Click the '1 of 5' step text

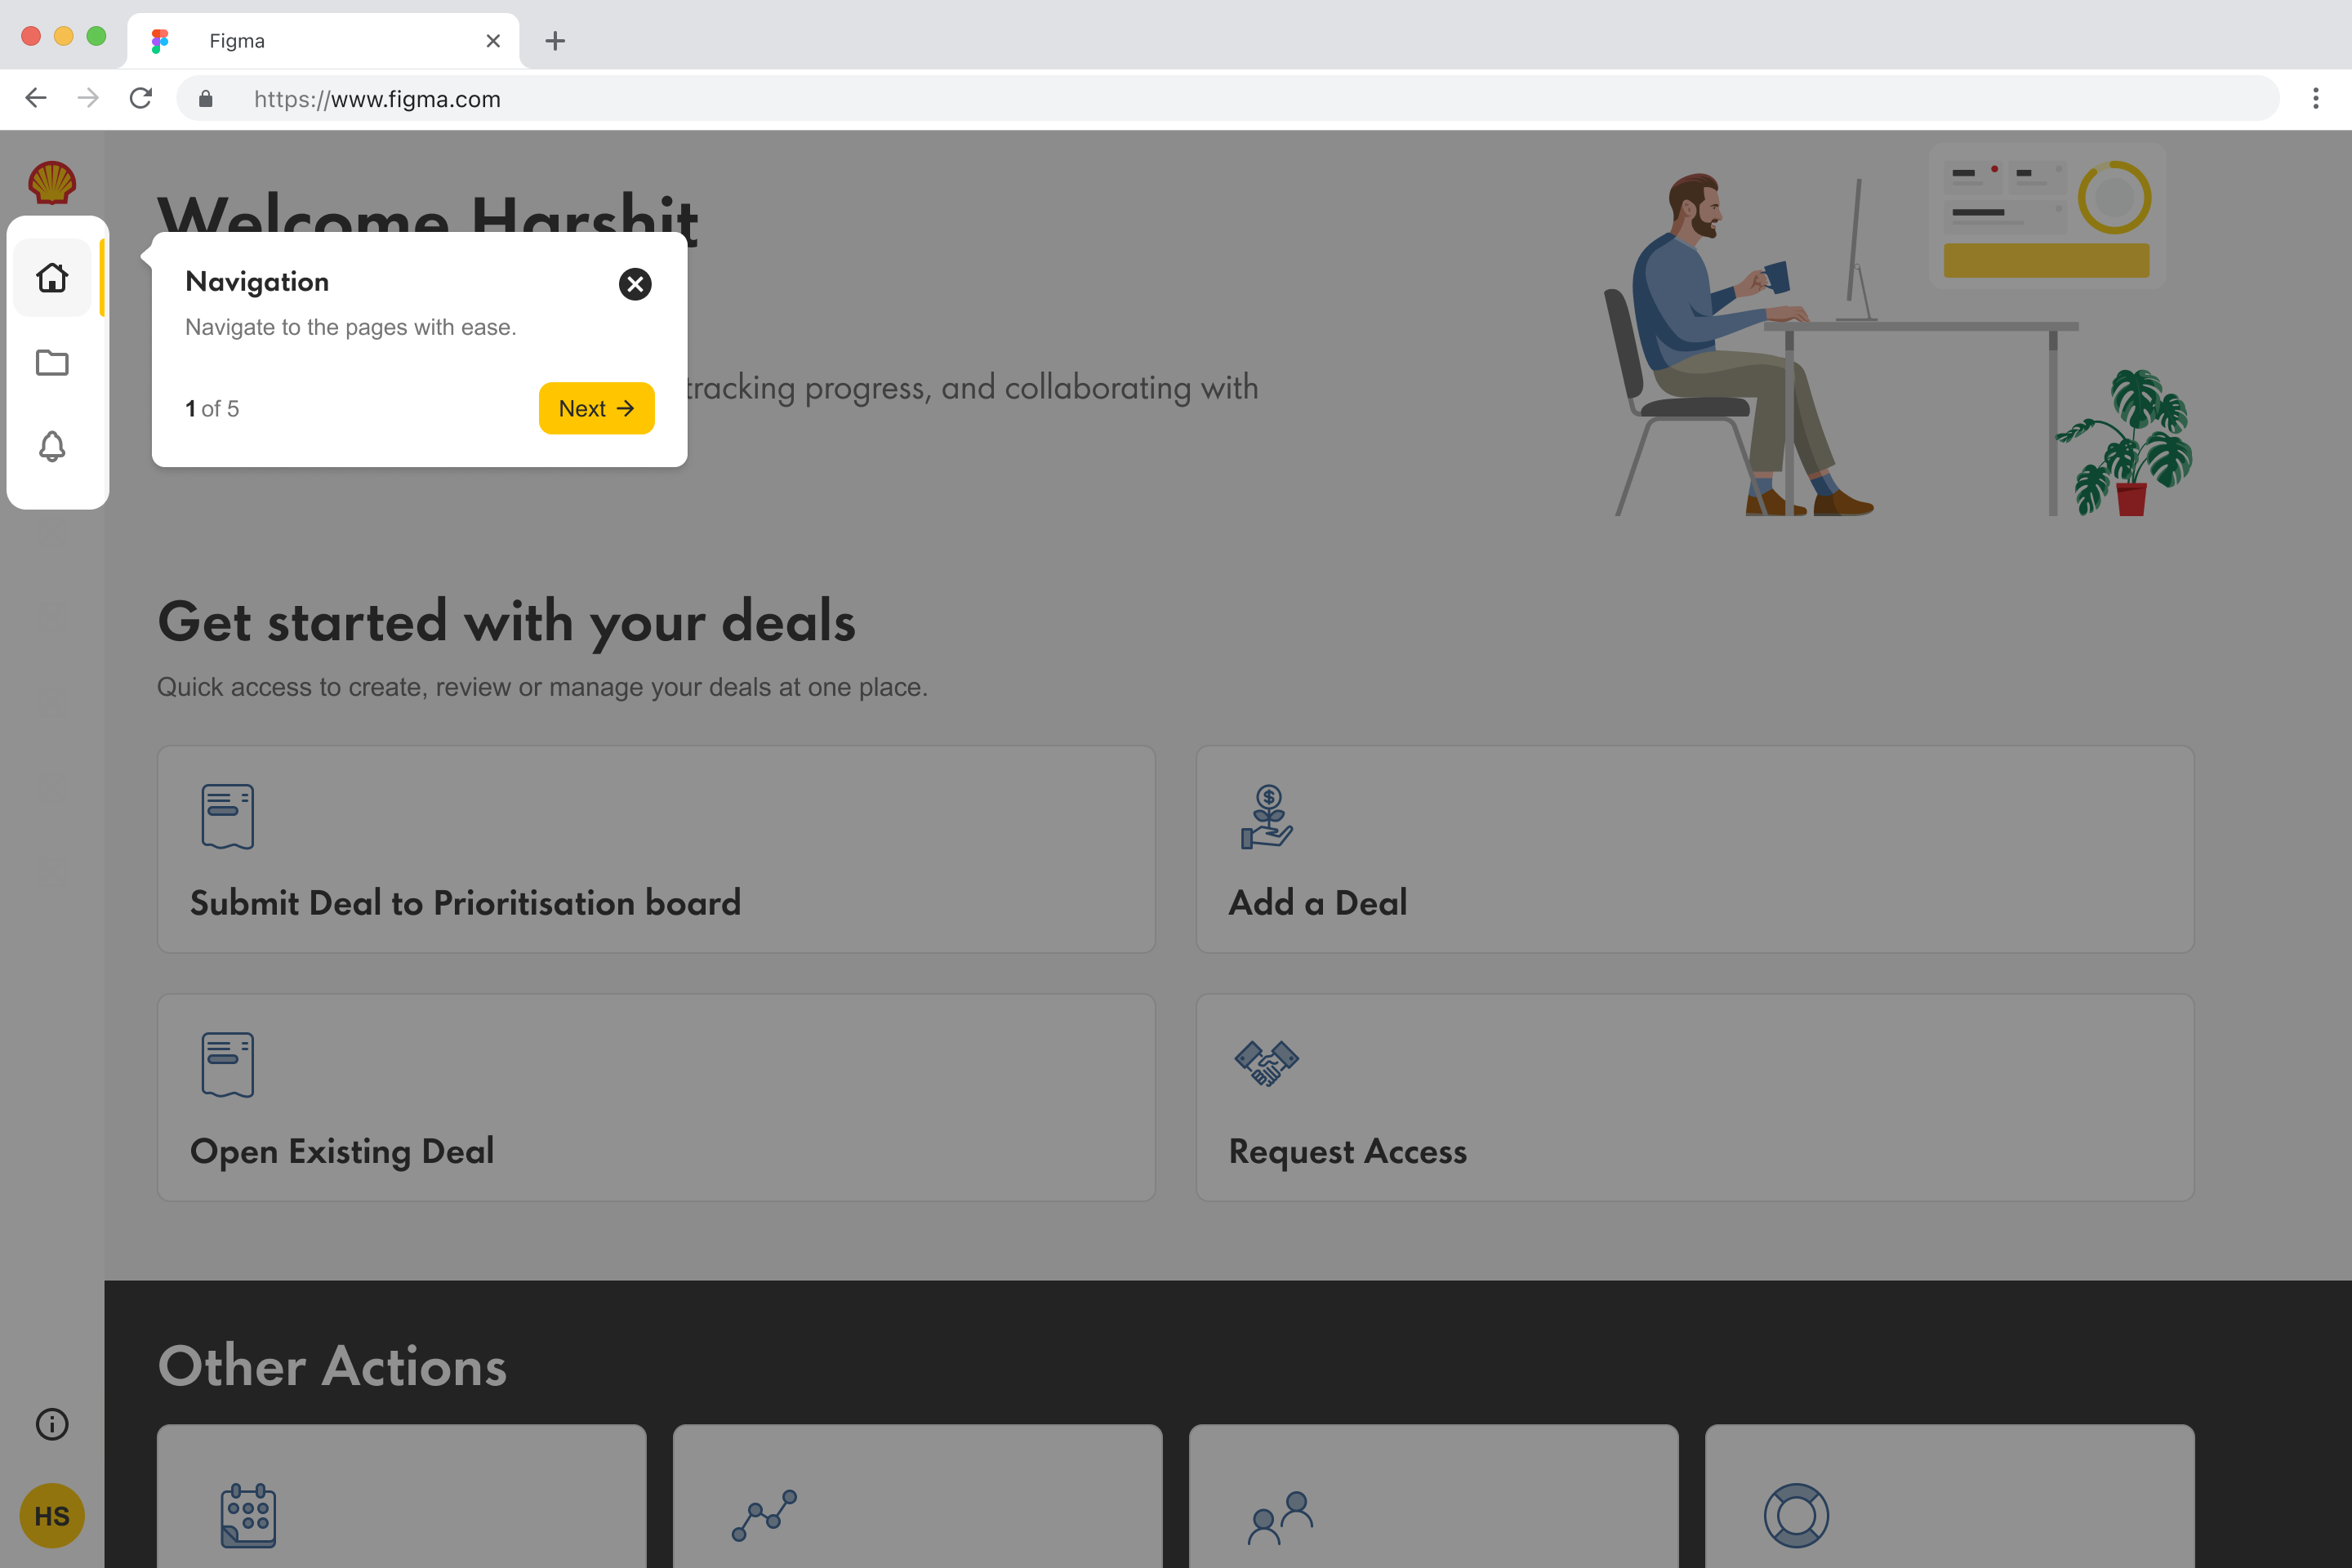click(212, 408)
